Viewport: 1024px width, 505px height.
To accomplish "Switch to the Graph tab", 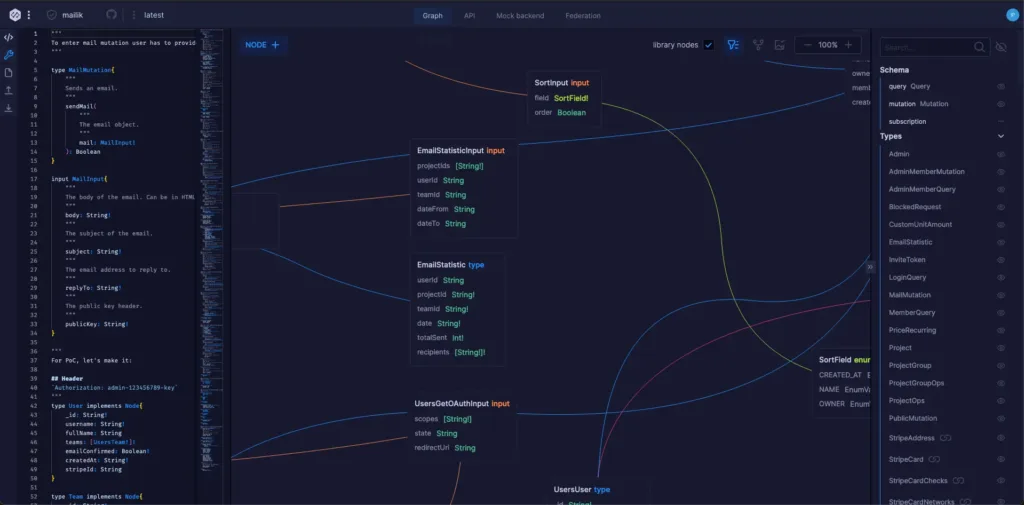I will pyautogui.click(x=432, y=16).
